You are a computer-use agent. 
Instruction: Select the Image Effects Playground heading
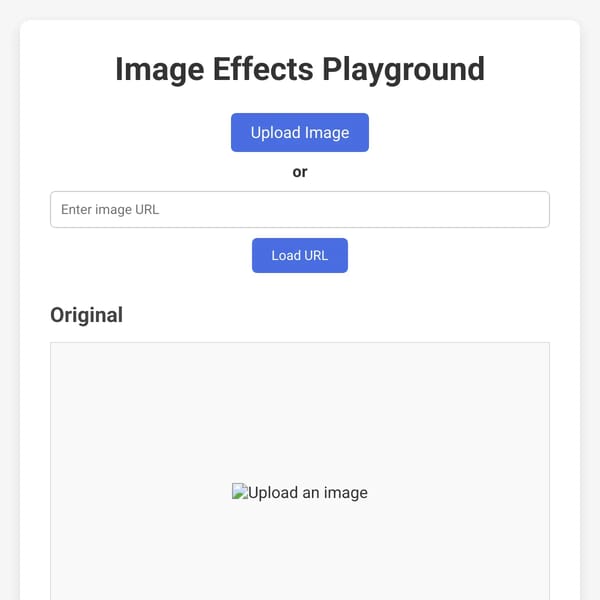tap(300, 70)
